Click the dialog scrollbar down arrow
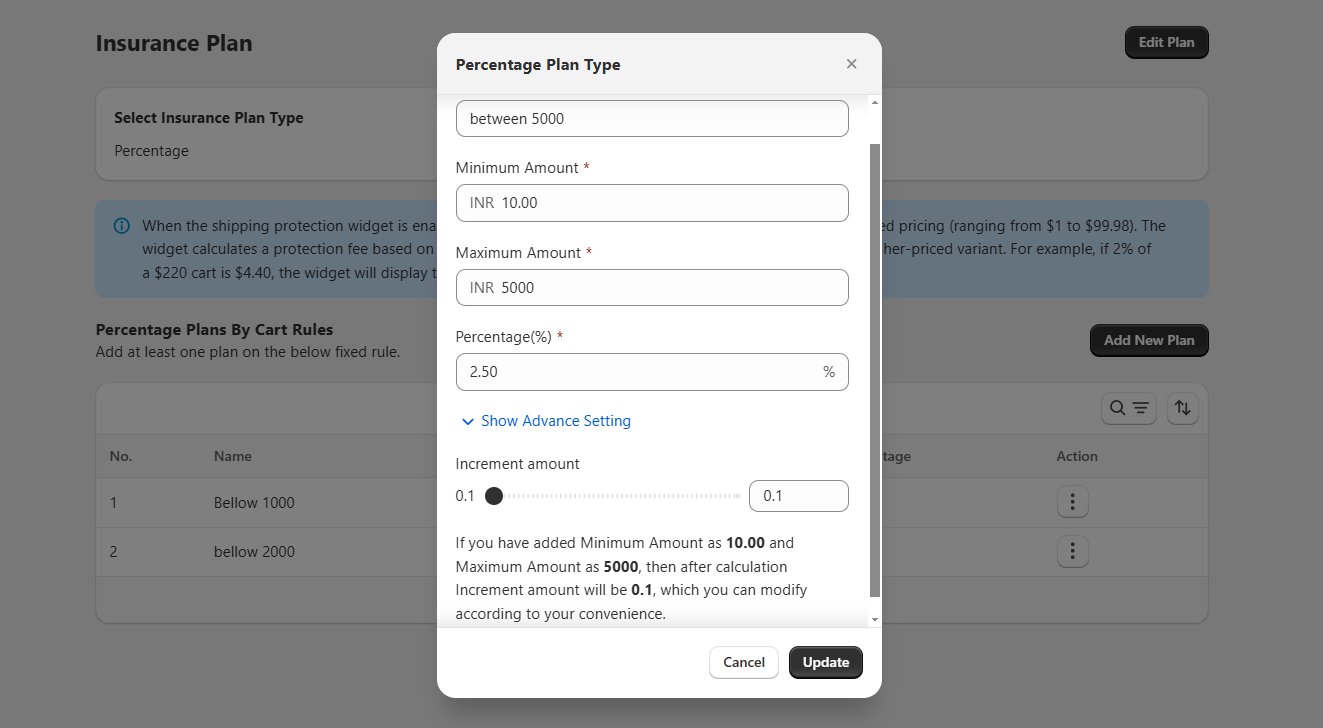The image size is (1323, 728). (875, 620)
